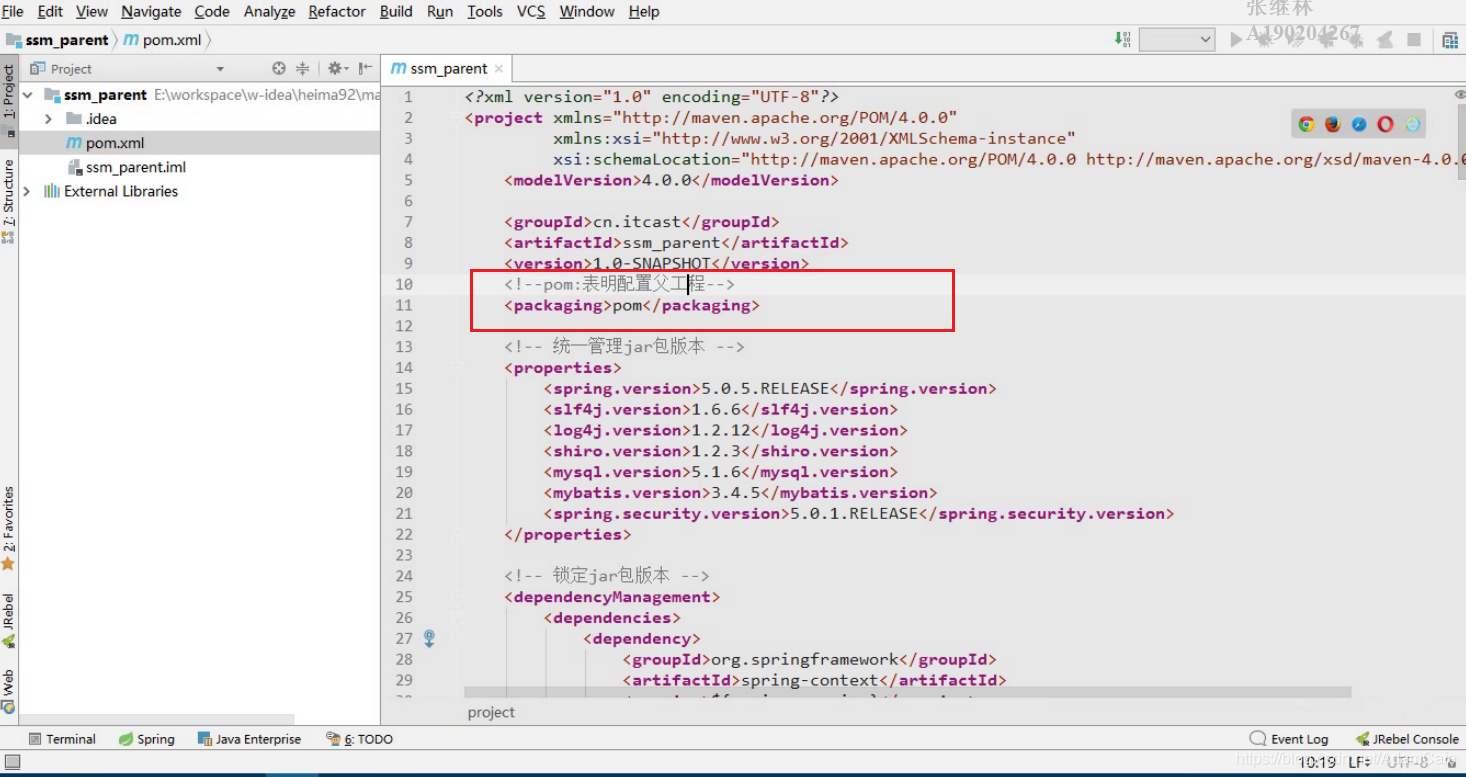Screen dimensions: 1466x777
Task: Click the editor horizontal scrollbar
Action: tap(907, 692)
